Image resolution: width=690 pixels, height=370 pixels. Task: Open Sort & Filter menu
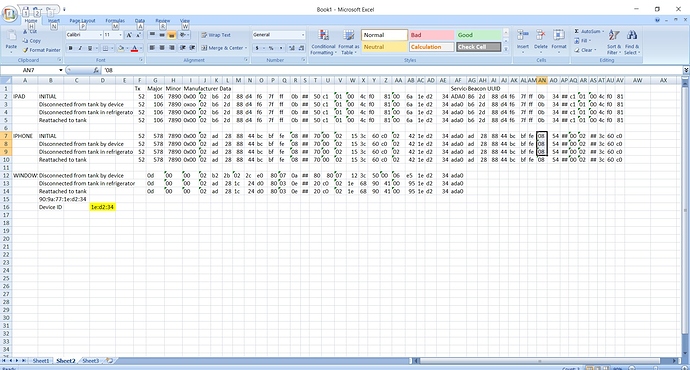coord(613,42)
